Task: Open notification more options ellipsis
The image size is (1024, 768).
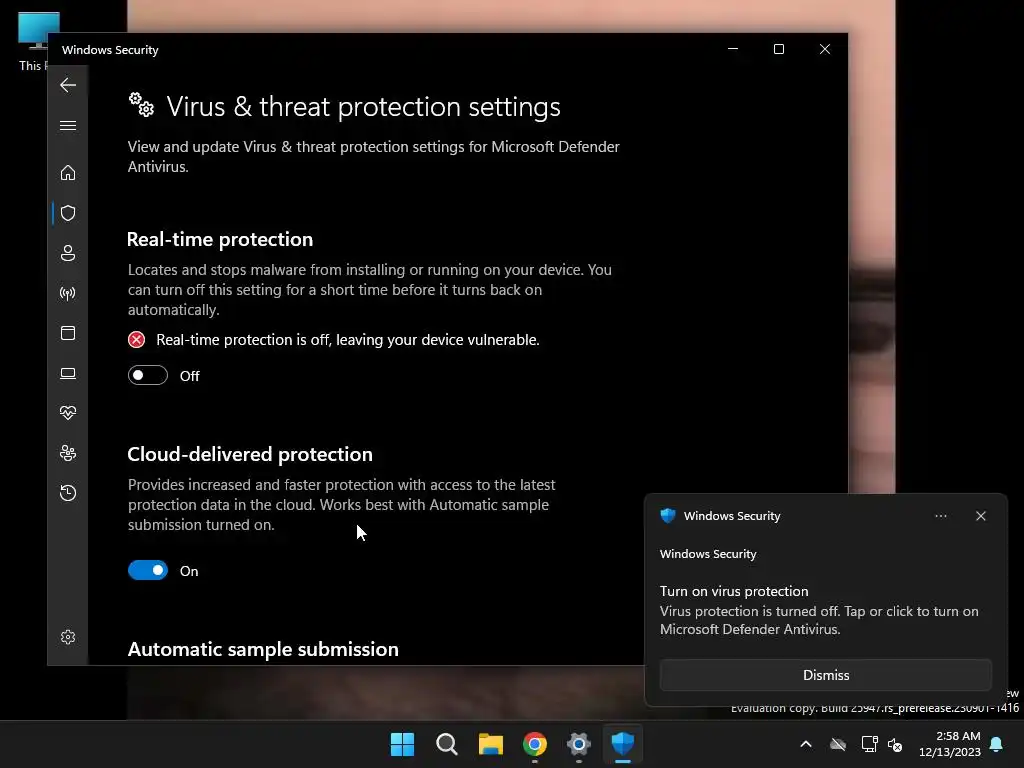Action: 940,516
